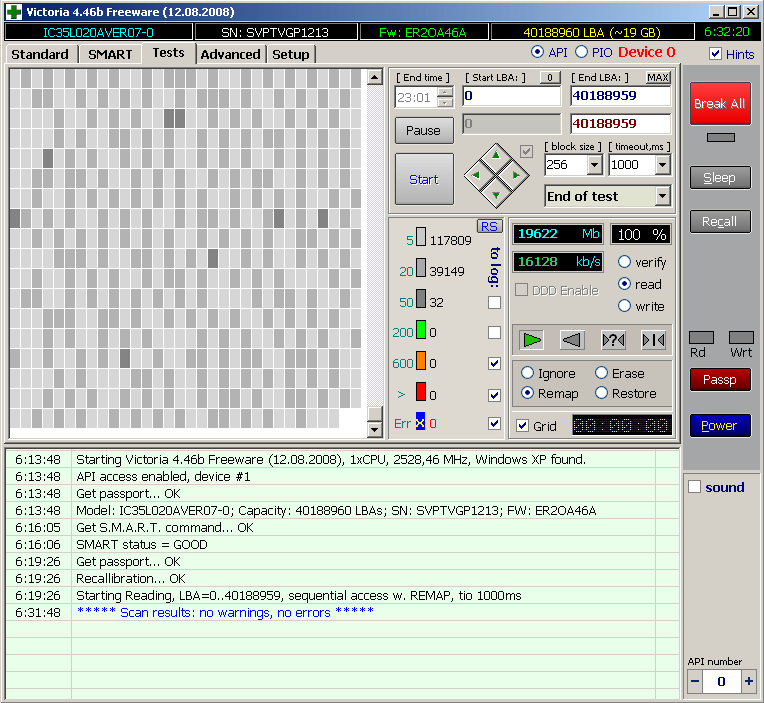This screenshot has height=703, width=764.
Task: Click the End LBA input field
Action: click(620, 95)
